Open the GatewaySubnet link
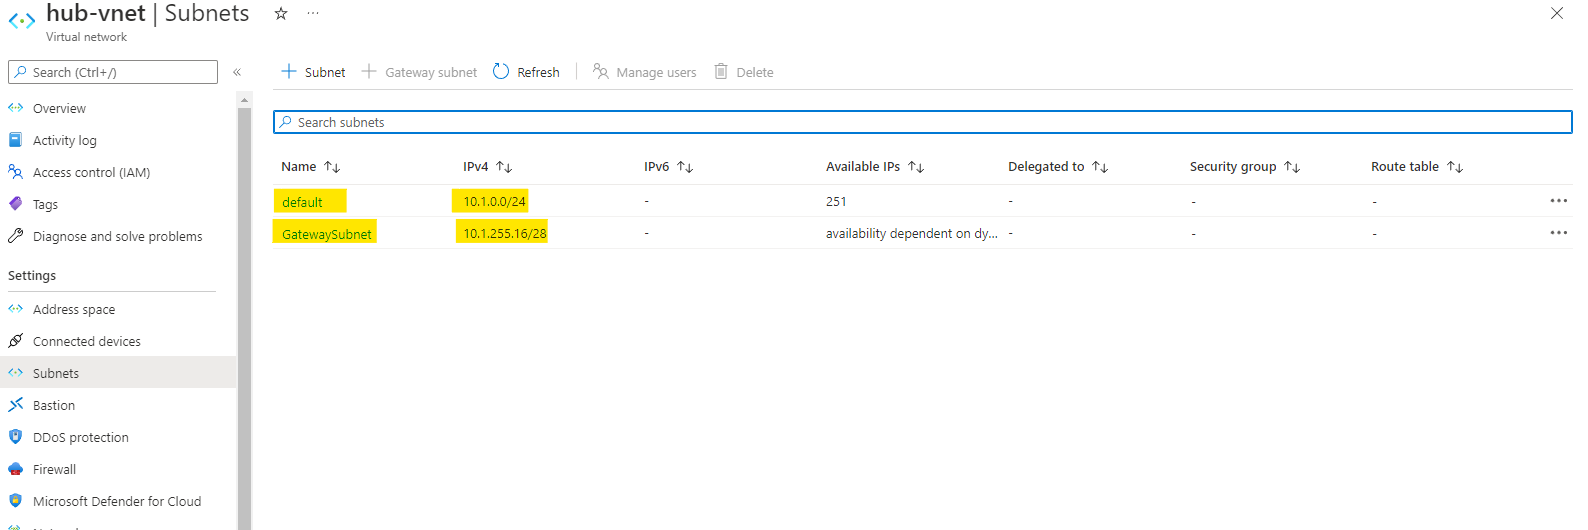This screenshot has height=530, width=1588. tap(326, 234)
